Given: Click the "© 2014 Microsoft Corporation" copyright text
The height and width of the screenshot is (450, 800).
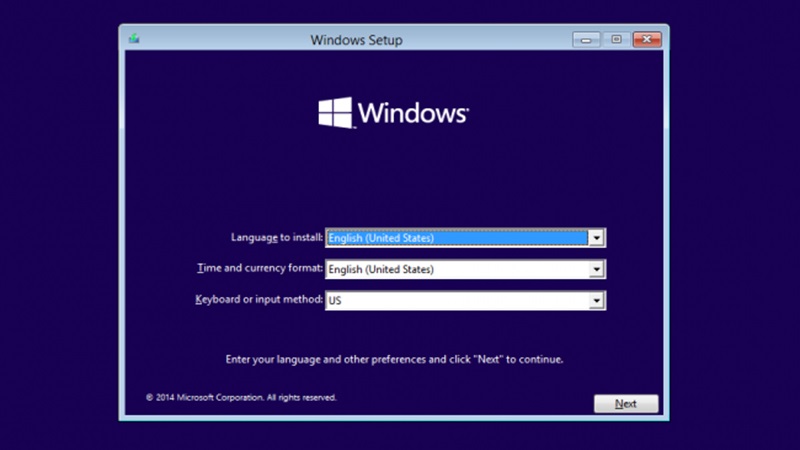Looking at the screenshot, I should 241,397.
